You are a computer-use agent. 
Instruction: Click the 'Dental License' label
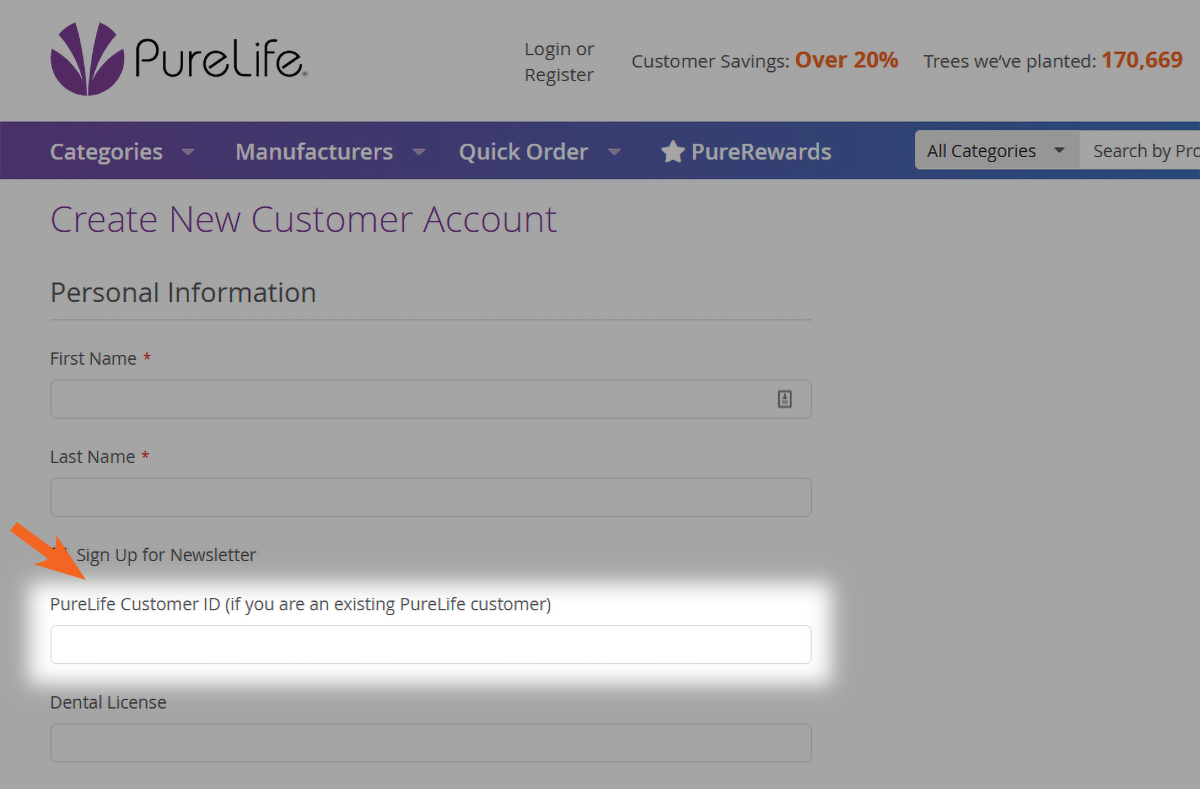108,703
